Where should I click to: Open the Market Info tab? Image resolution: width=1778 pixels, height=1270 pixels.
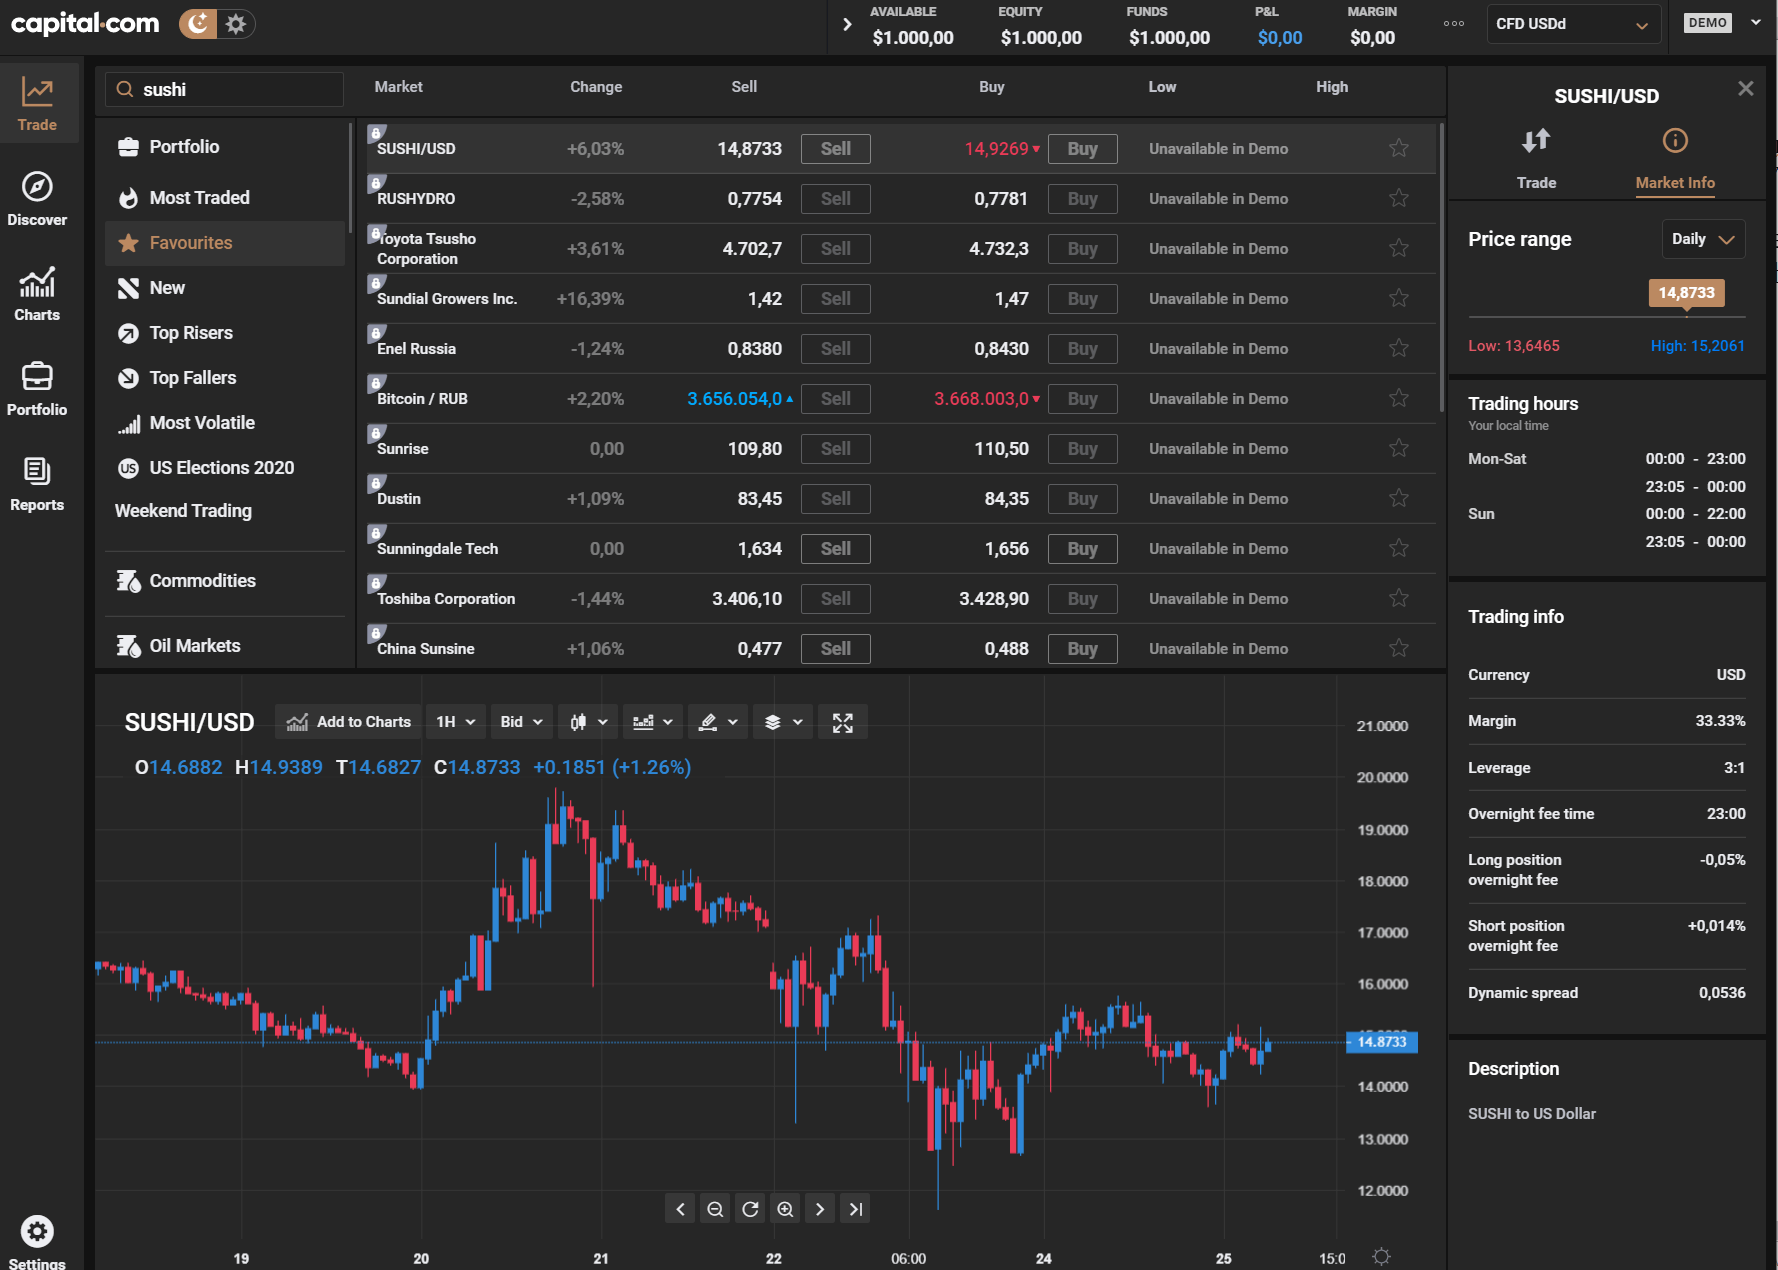[1675, 159]
